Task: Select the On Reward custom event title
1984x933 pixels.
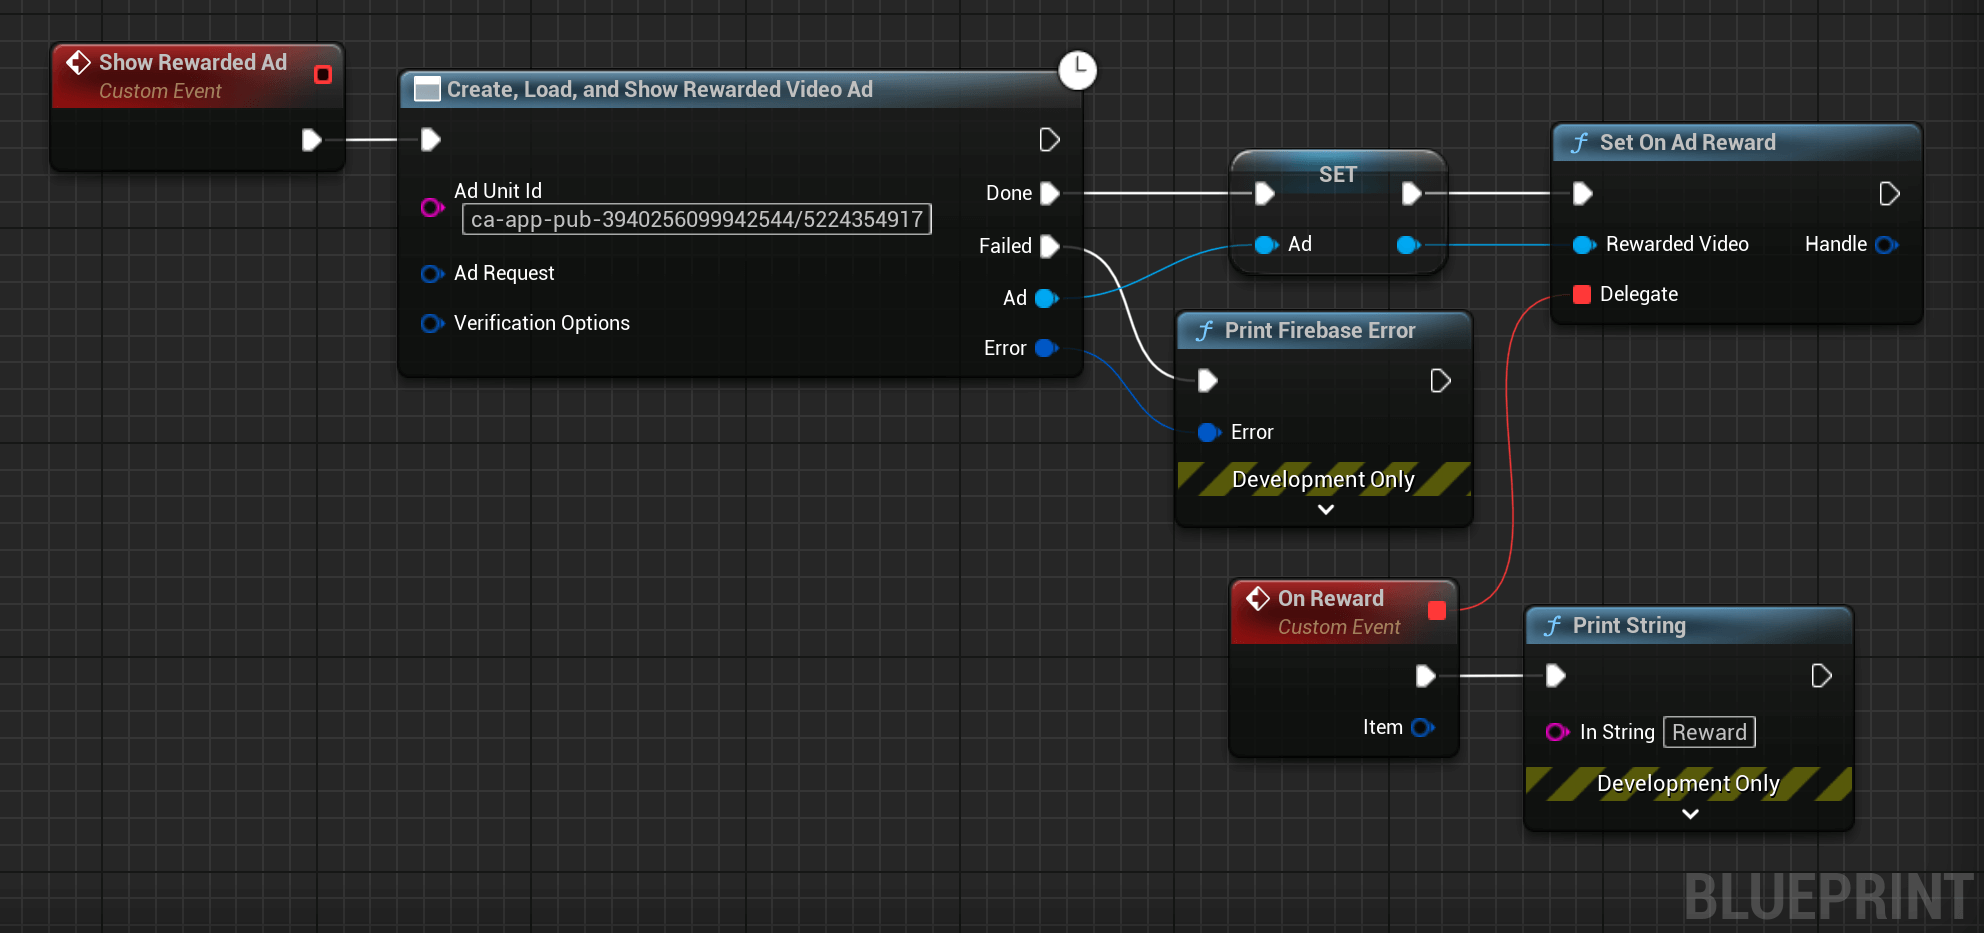Action: (1331, 599)
